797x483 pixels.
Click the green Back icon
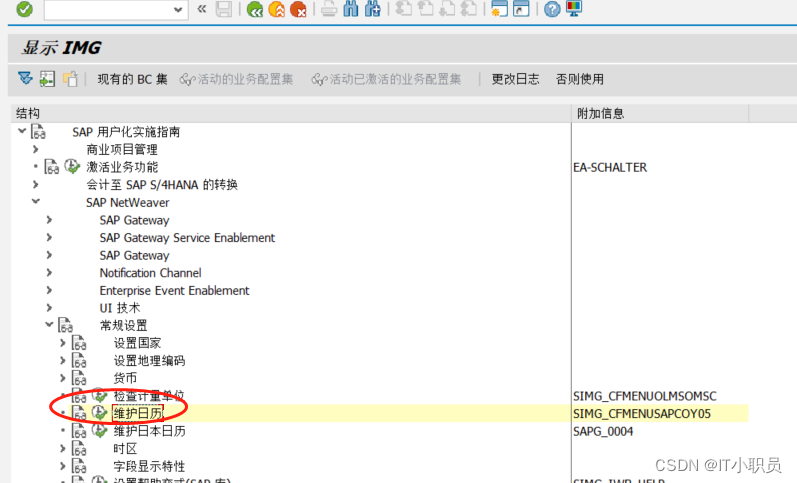pyautogui.click(x=255, y=9)
